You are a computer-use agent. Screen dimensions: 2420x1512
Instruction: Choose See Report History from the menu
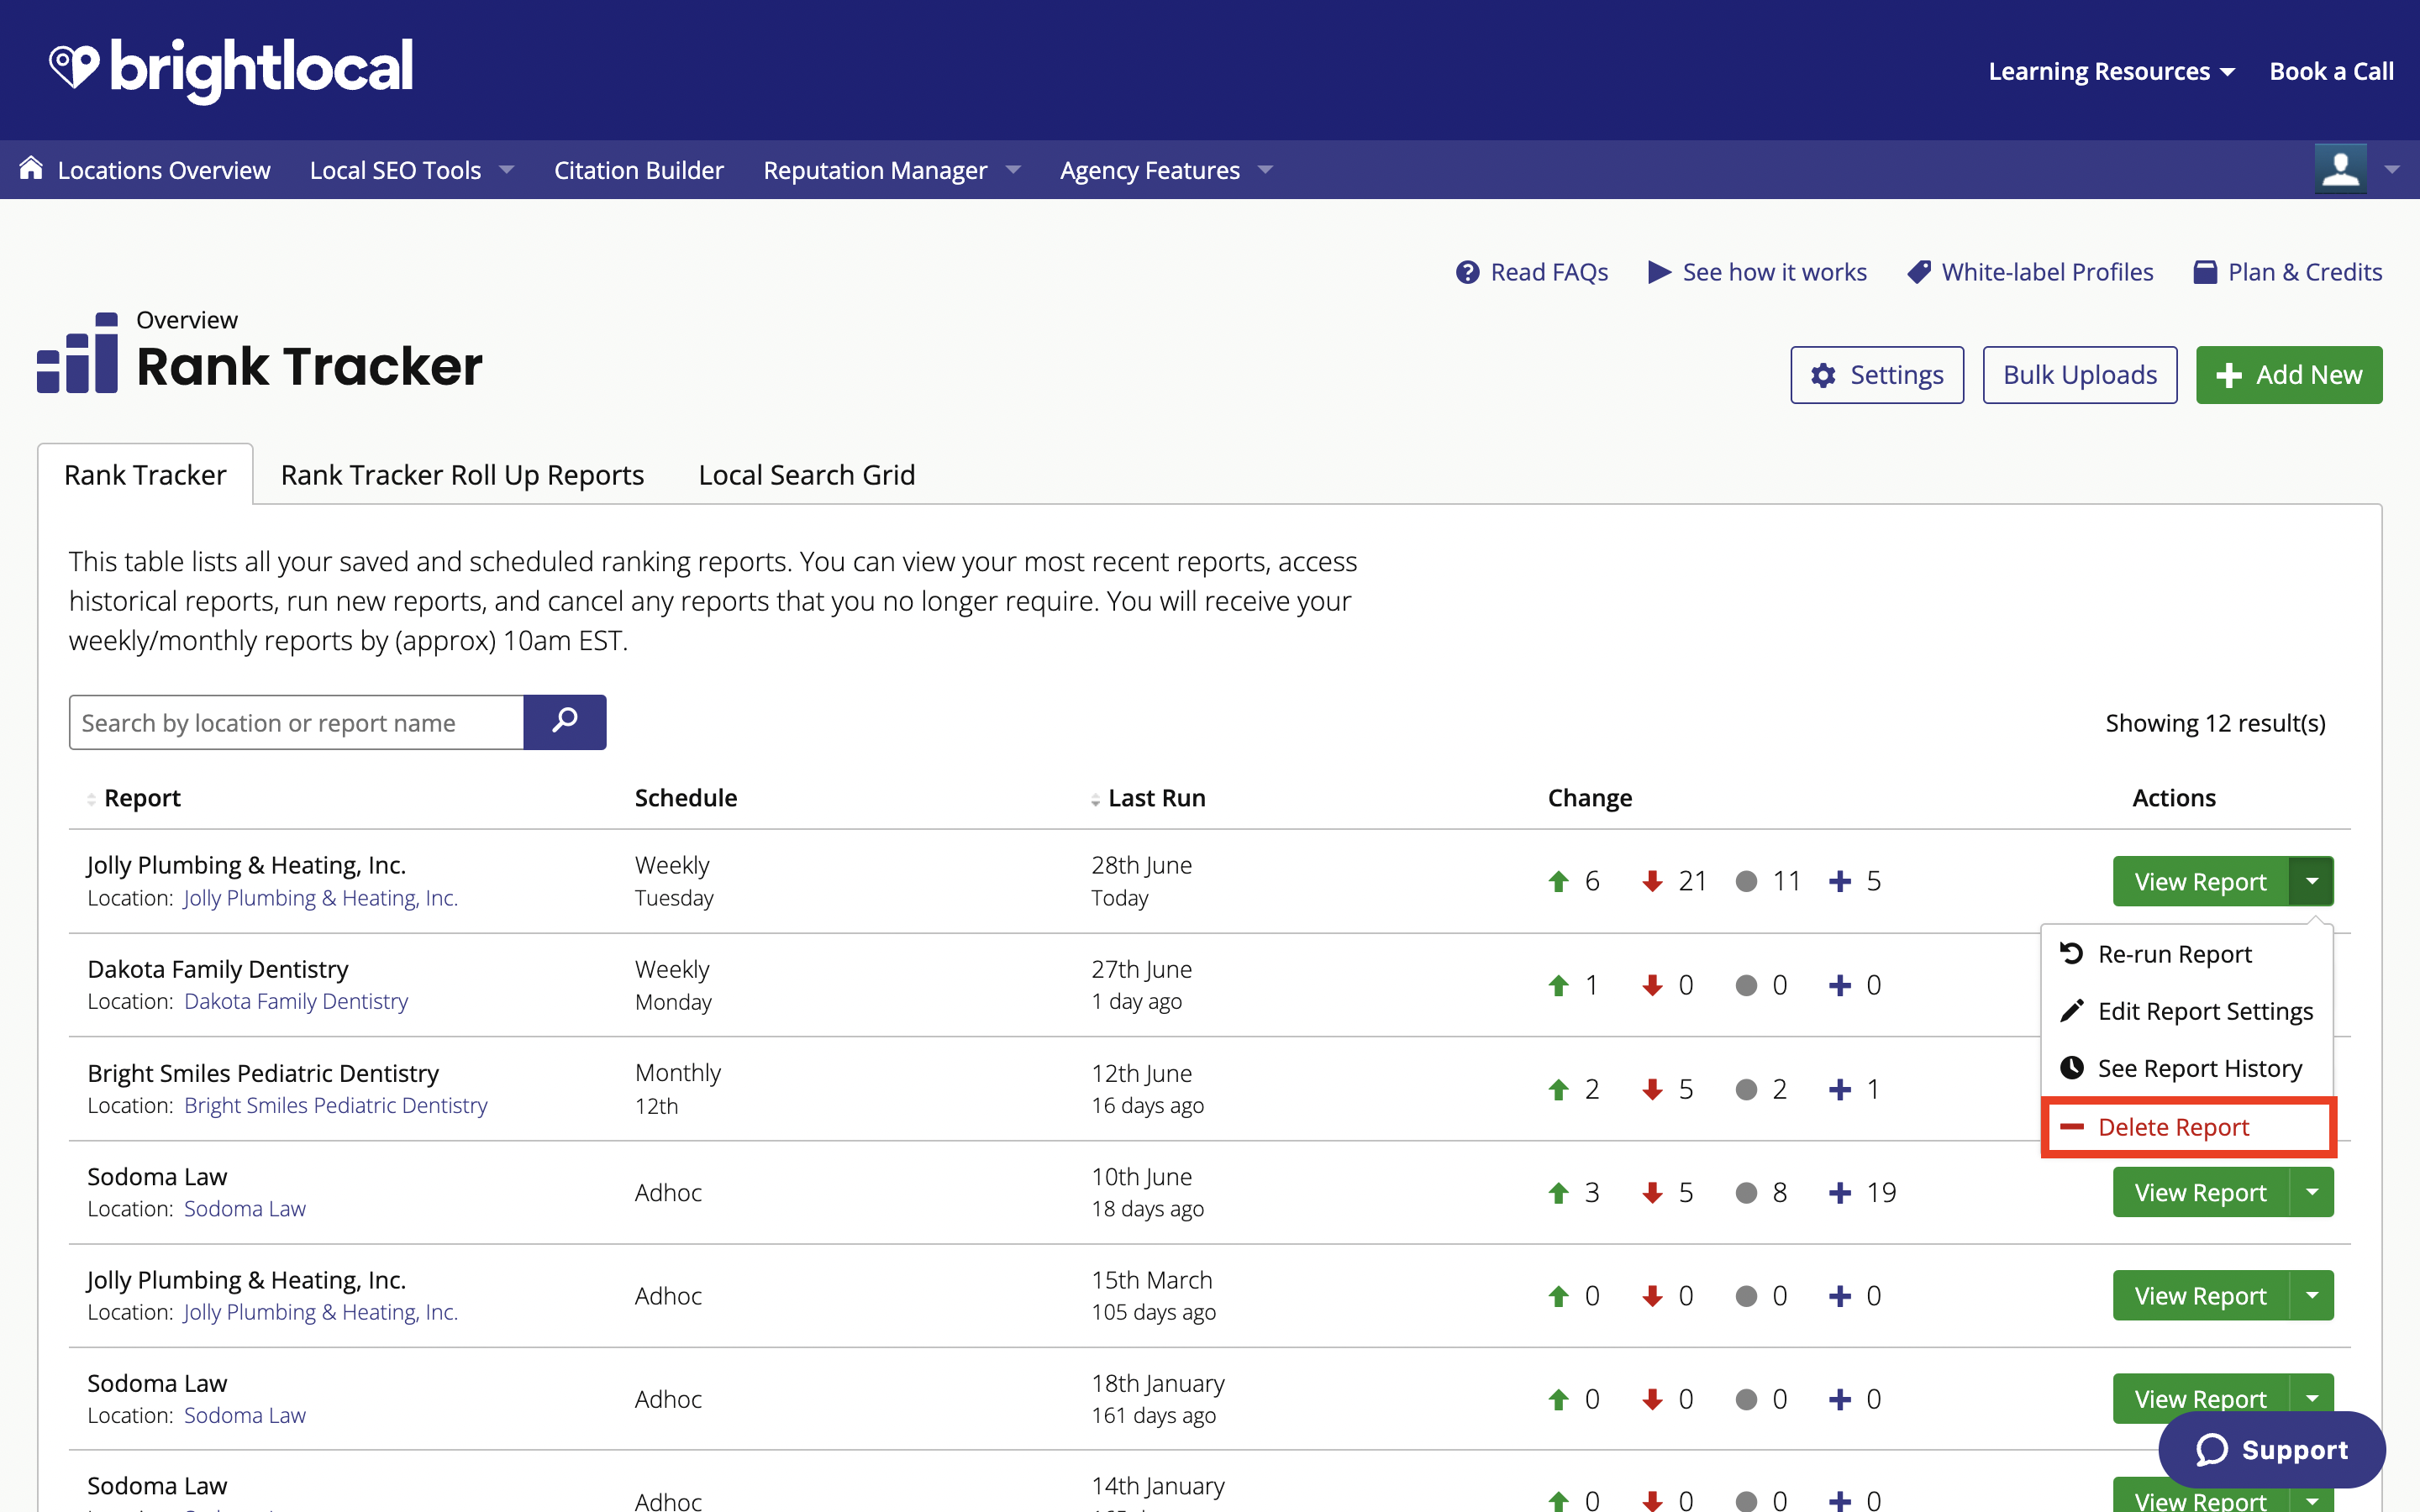tap(2186, 1068)
